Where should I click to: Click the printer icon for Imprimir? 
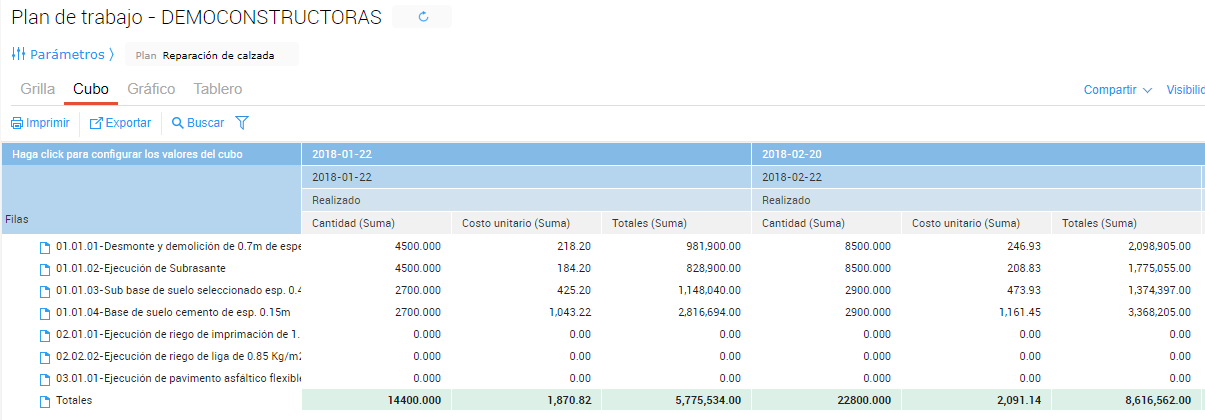click(17, 123)
